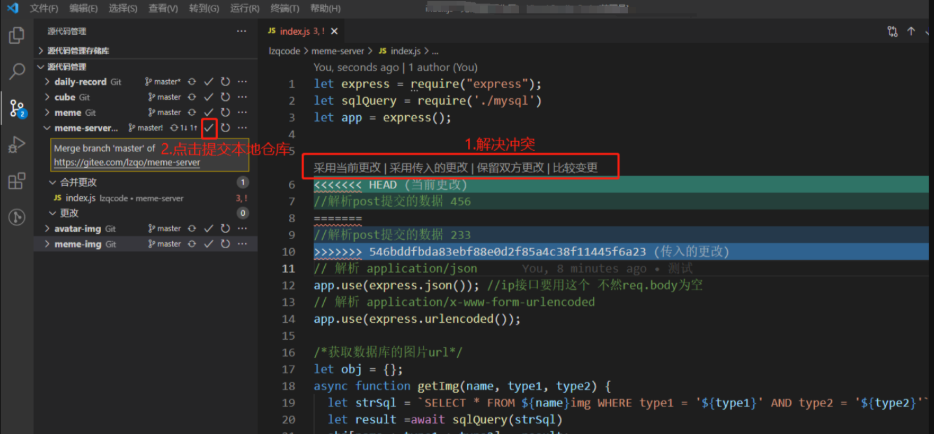Open the 选择(S) menu
The image size is (934, 434).
tap(123, 8)
